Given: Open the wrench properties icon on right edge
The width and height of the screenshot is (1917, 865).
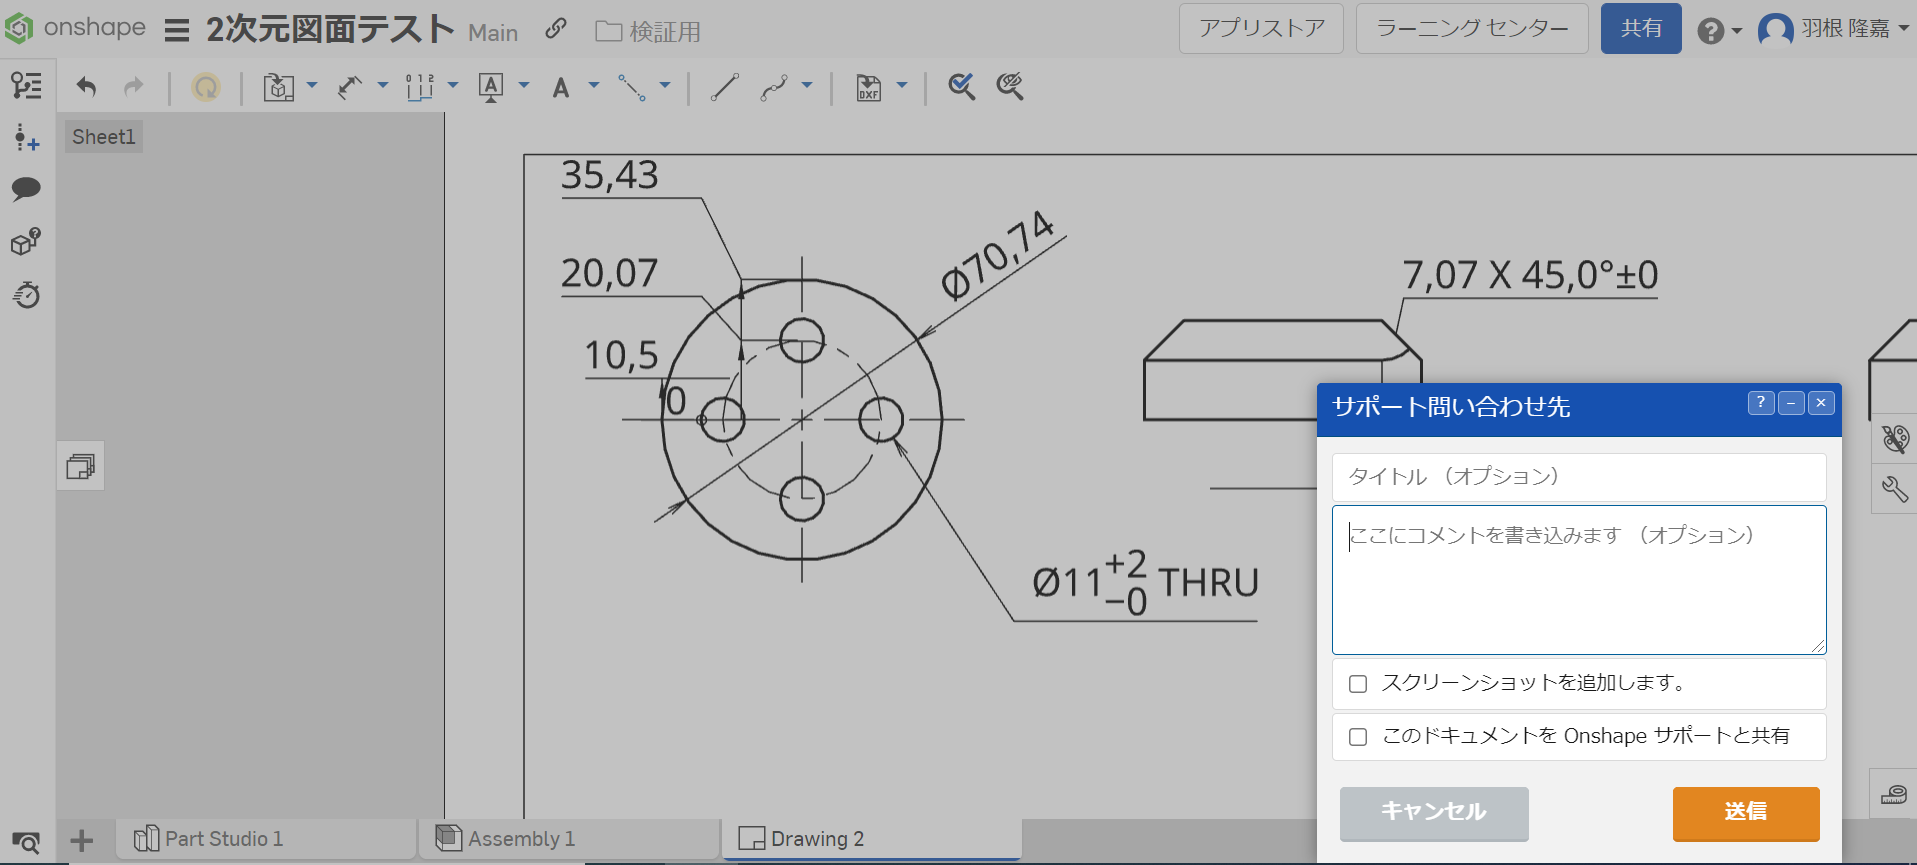Looking at the screenshot, I should point(1895,489).
